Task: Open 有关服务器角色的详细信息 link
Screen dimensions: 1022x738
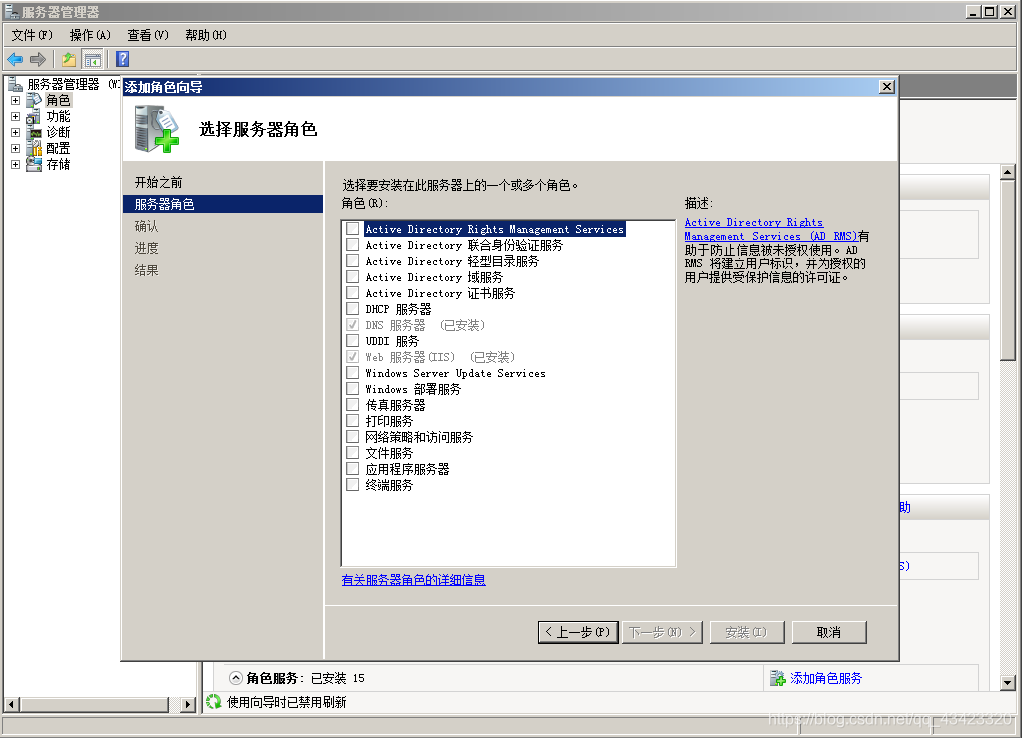Action: click(413, 580)
